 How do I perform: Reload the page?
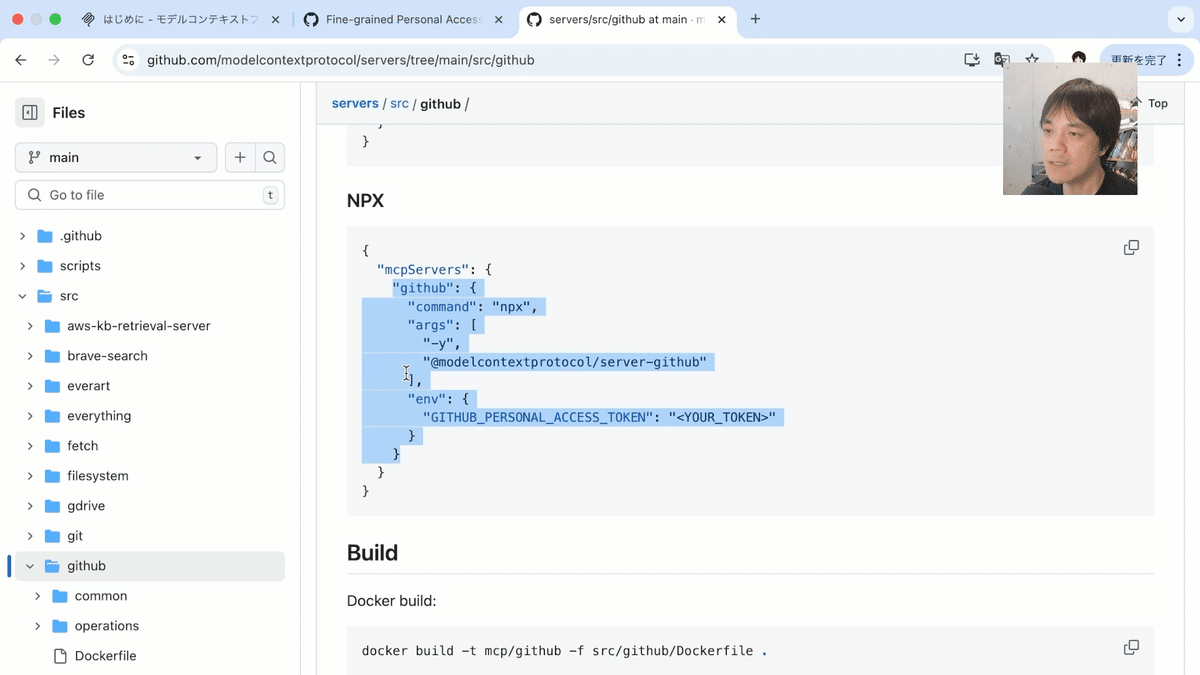pos(88,60)
